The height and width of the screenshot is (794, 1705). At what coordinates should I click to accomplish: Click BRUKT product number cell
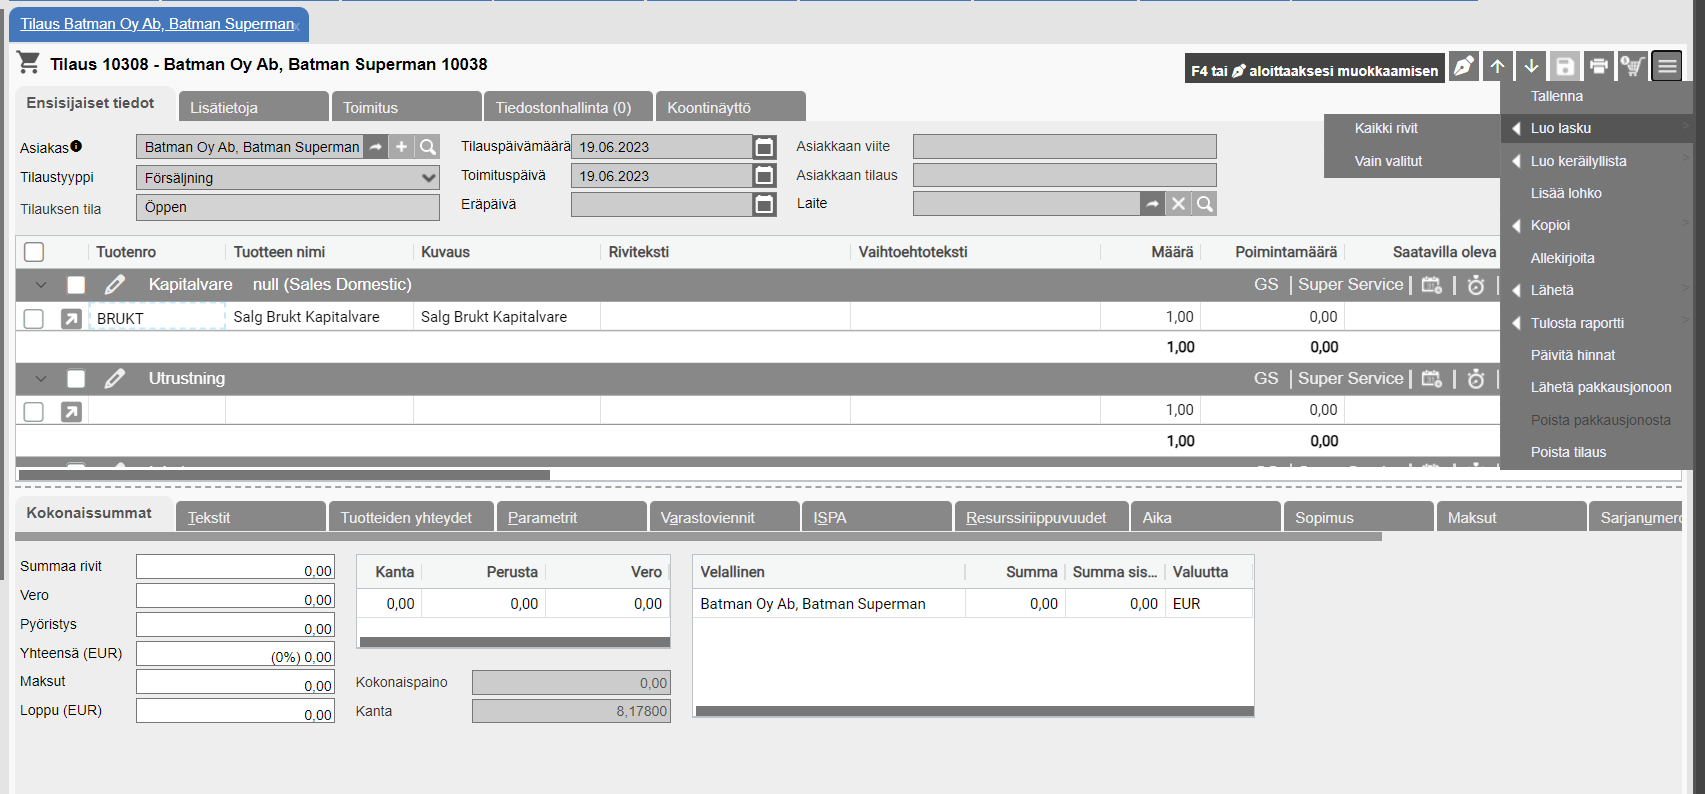[158, 318]
